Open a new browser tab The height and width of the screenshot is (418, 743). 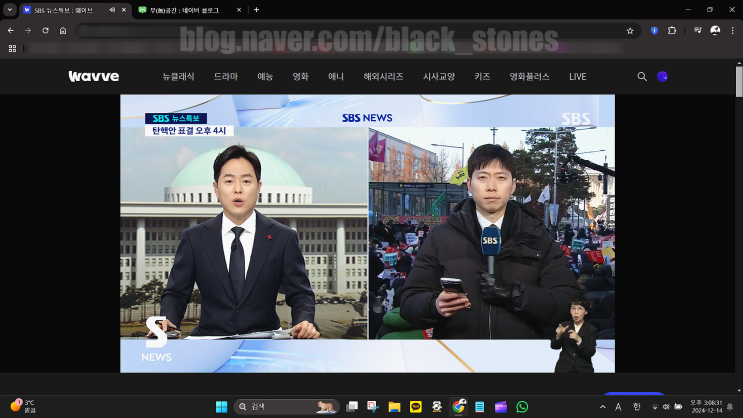click(256, 9)
